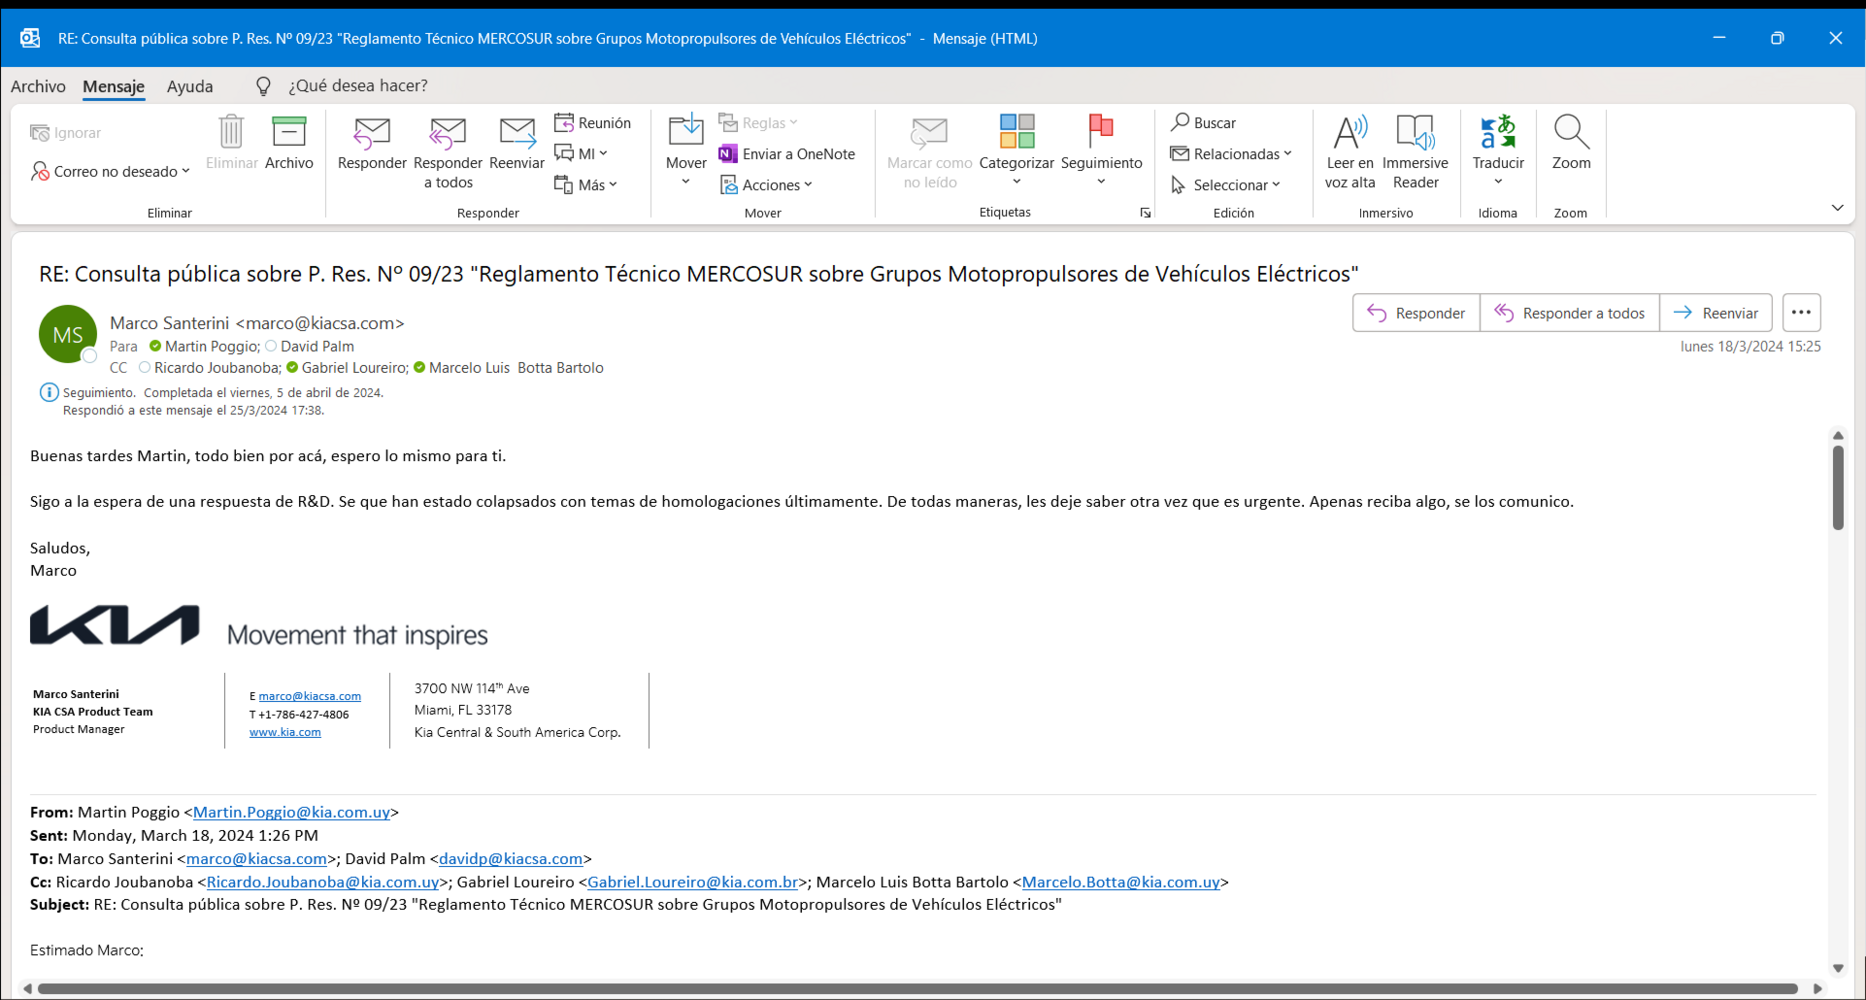
Task: Open the Zoom magnifier tool
Action: click(1570, 132)
